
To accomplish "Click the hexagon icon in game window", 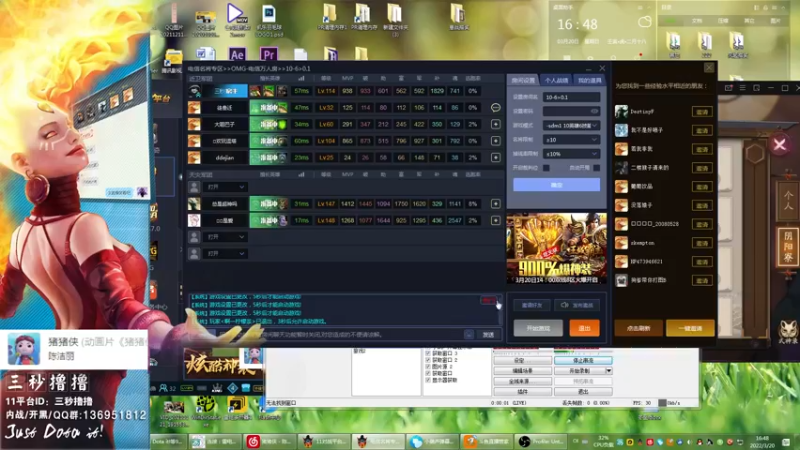I will tap(755, 154).
